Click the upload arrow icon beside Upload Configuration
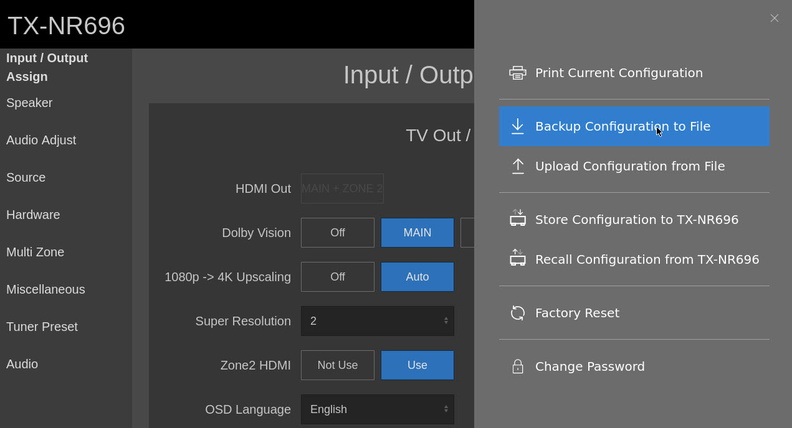Viewport: 792px width, 428px height. point(518,166)
